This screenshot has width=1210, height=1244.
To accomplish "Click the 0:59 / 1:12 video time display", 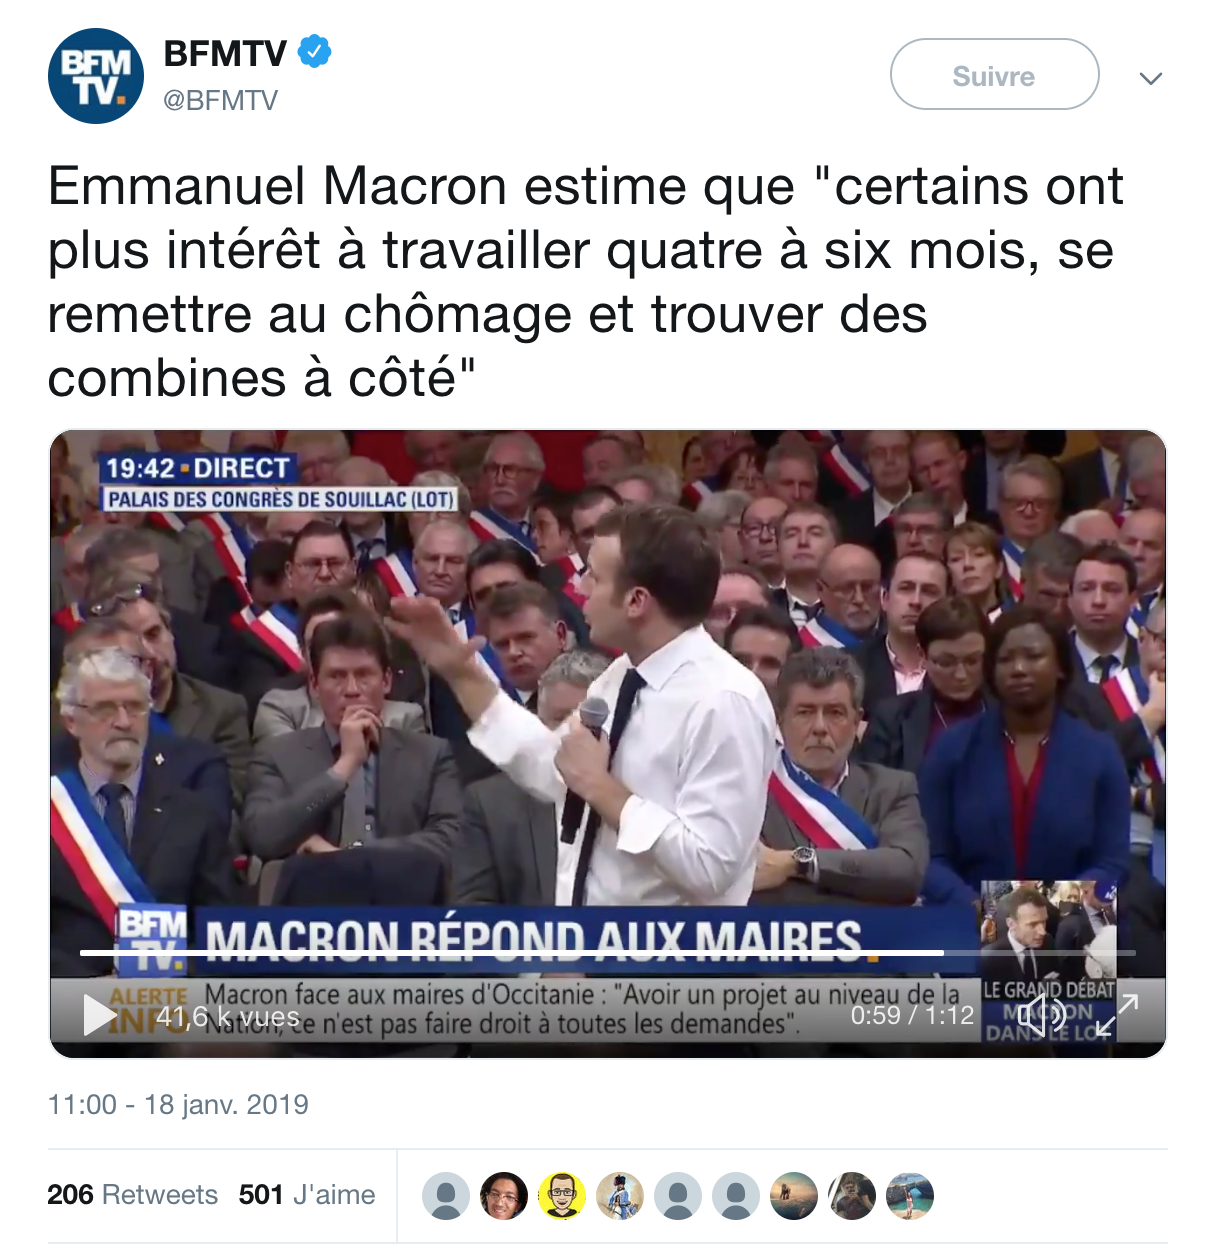I will click(912, 1016).
